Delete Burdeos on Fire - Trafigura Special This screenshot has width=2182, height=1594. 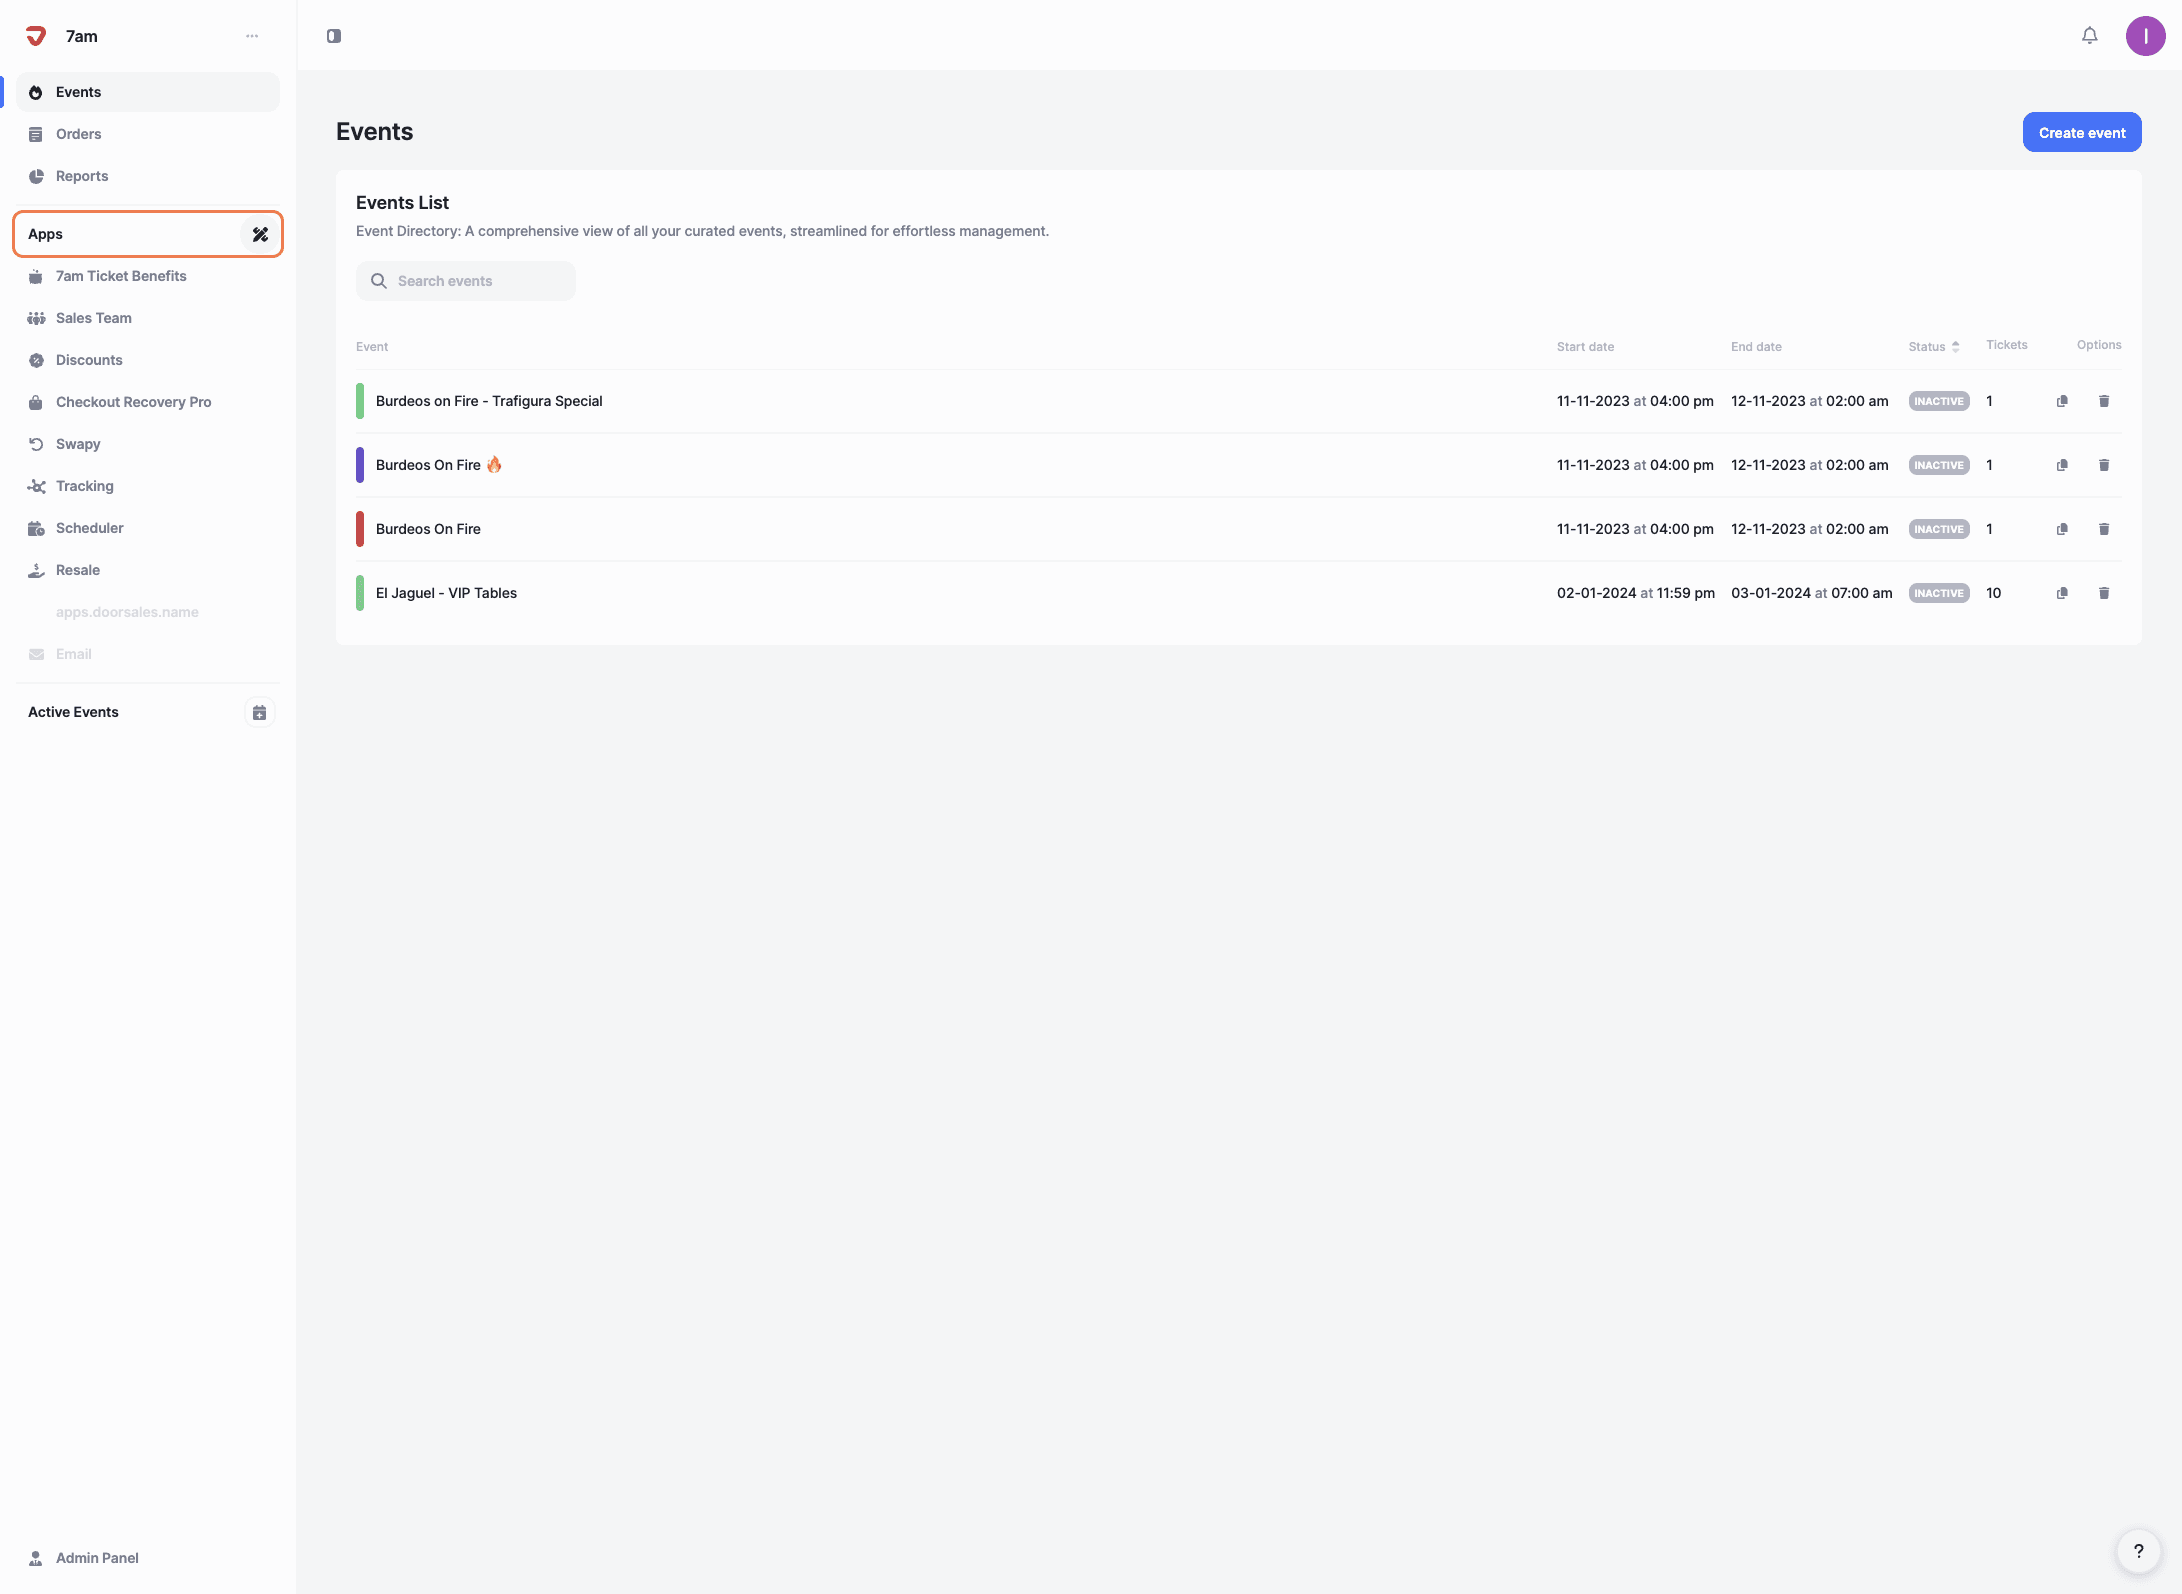(x=2104, y=401)
